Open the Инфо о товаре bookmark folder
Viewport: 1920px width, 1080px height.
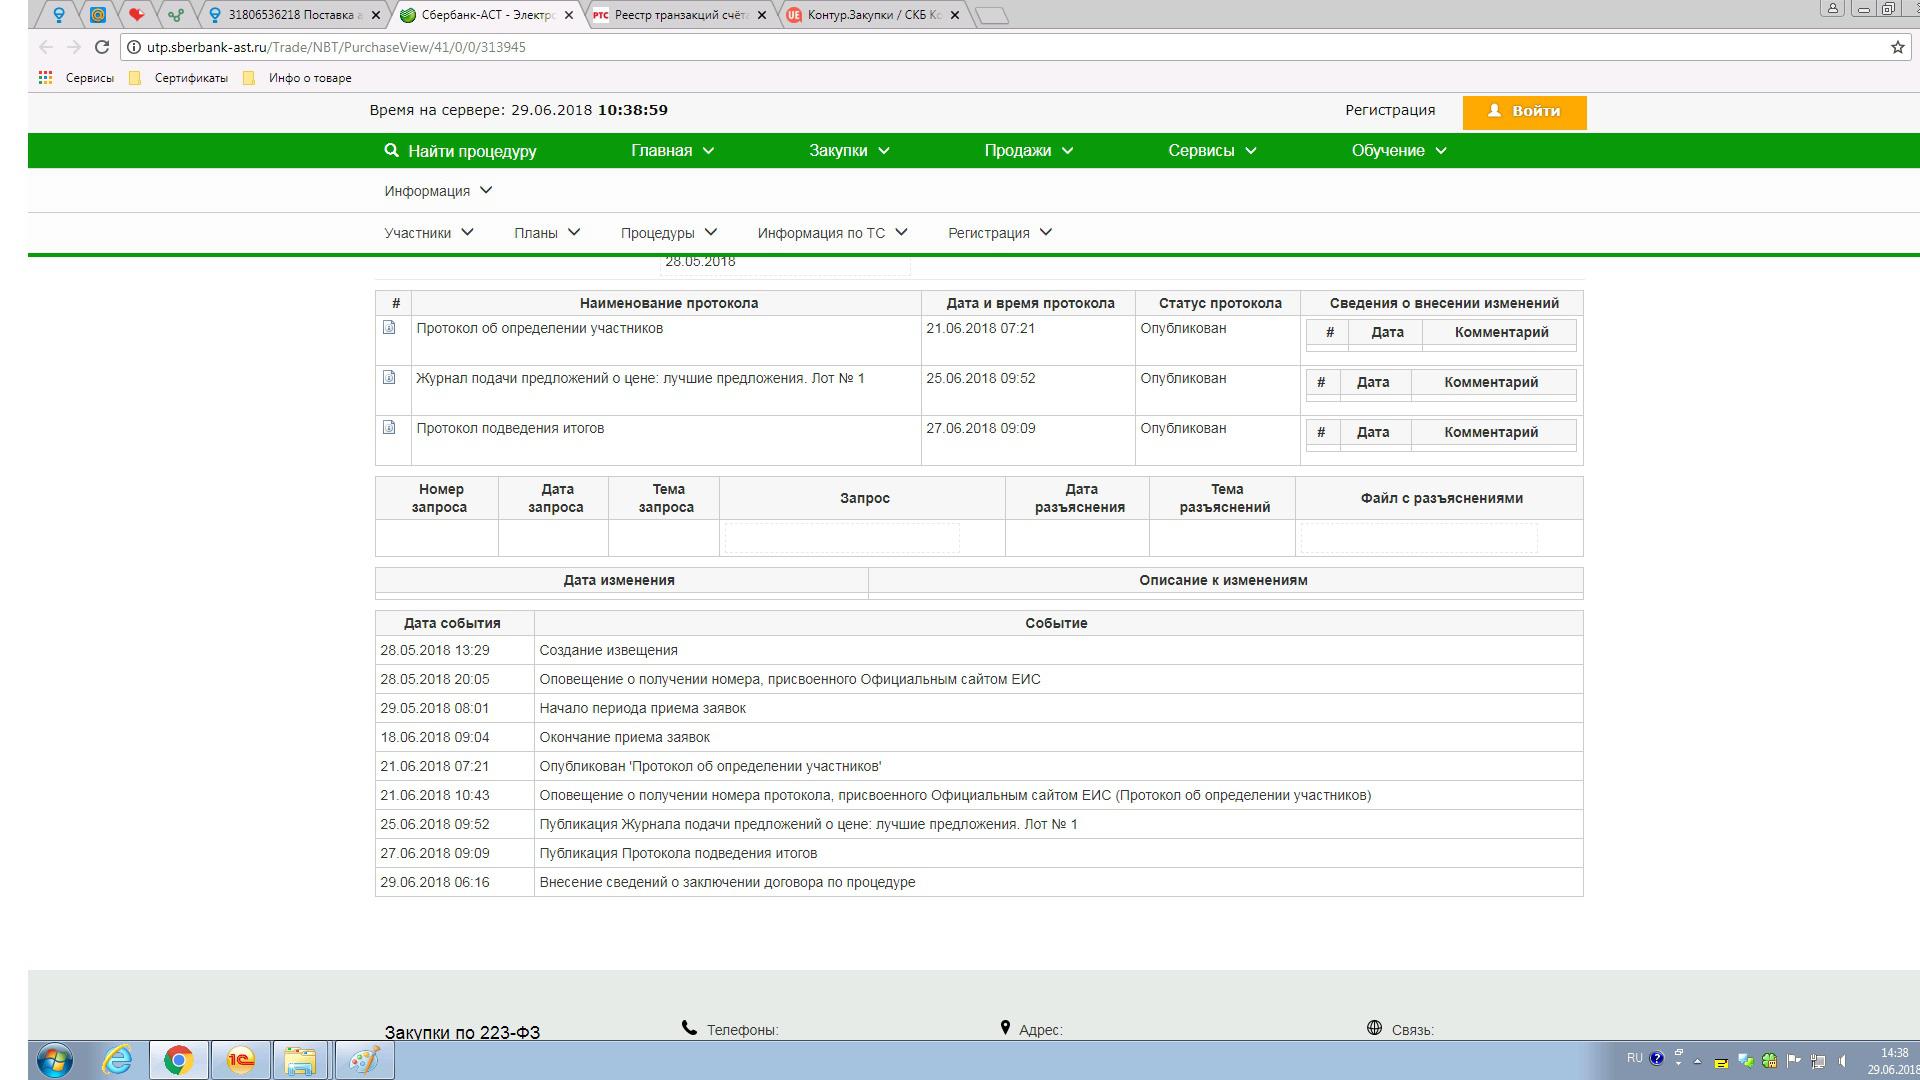point(299,78)
